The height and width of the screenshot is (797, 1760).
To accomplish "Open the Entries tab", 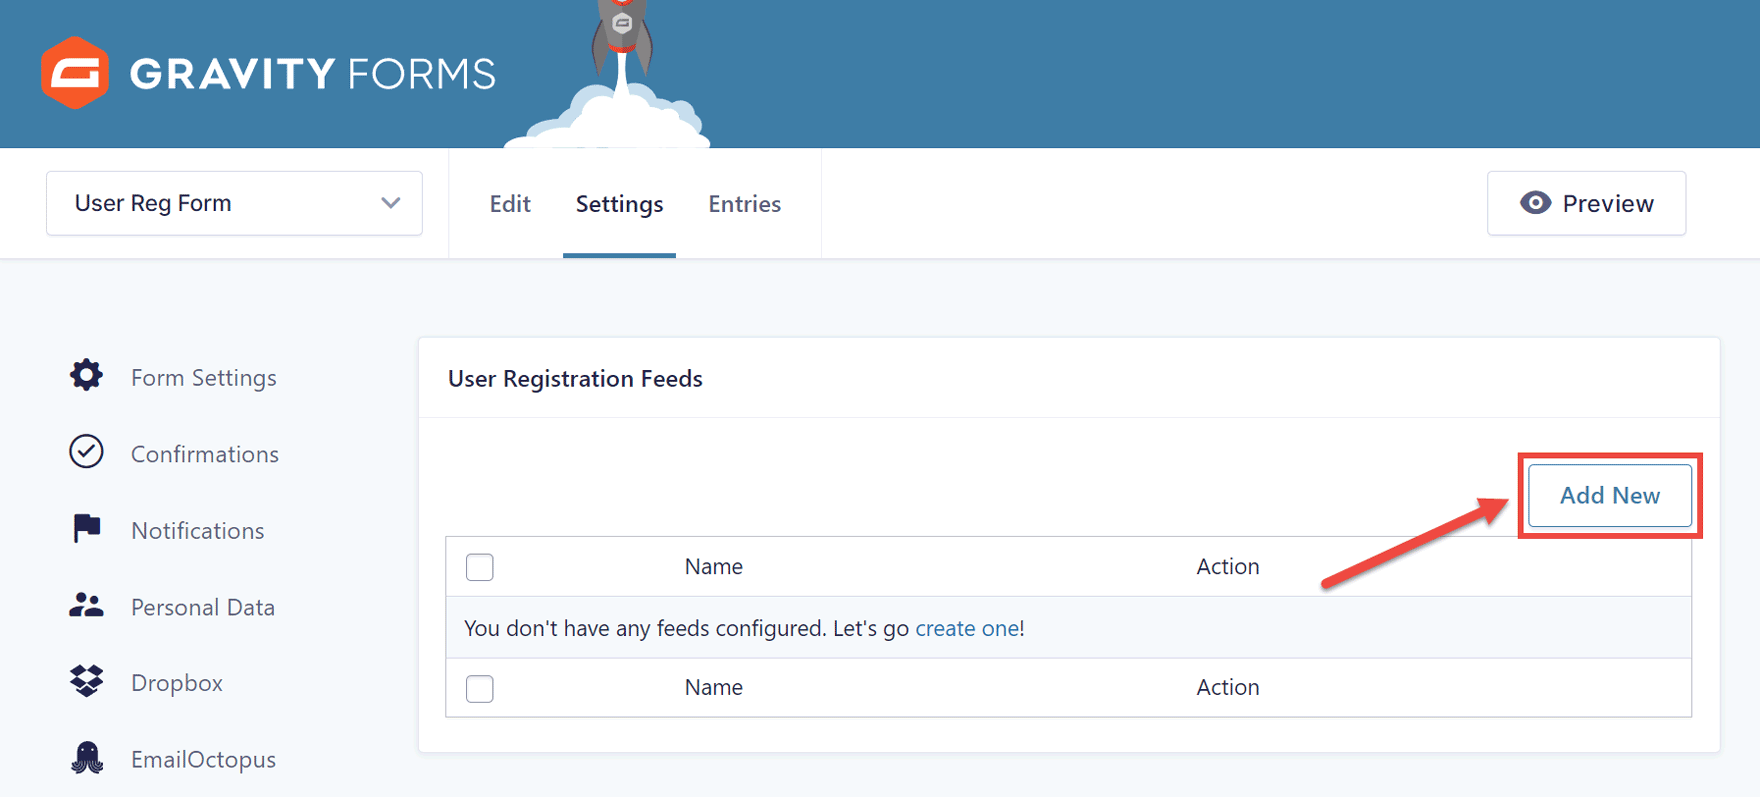I will 745,204.
